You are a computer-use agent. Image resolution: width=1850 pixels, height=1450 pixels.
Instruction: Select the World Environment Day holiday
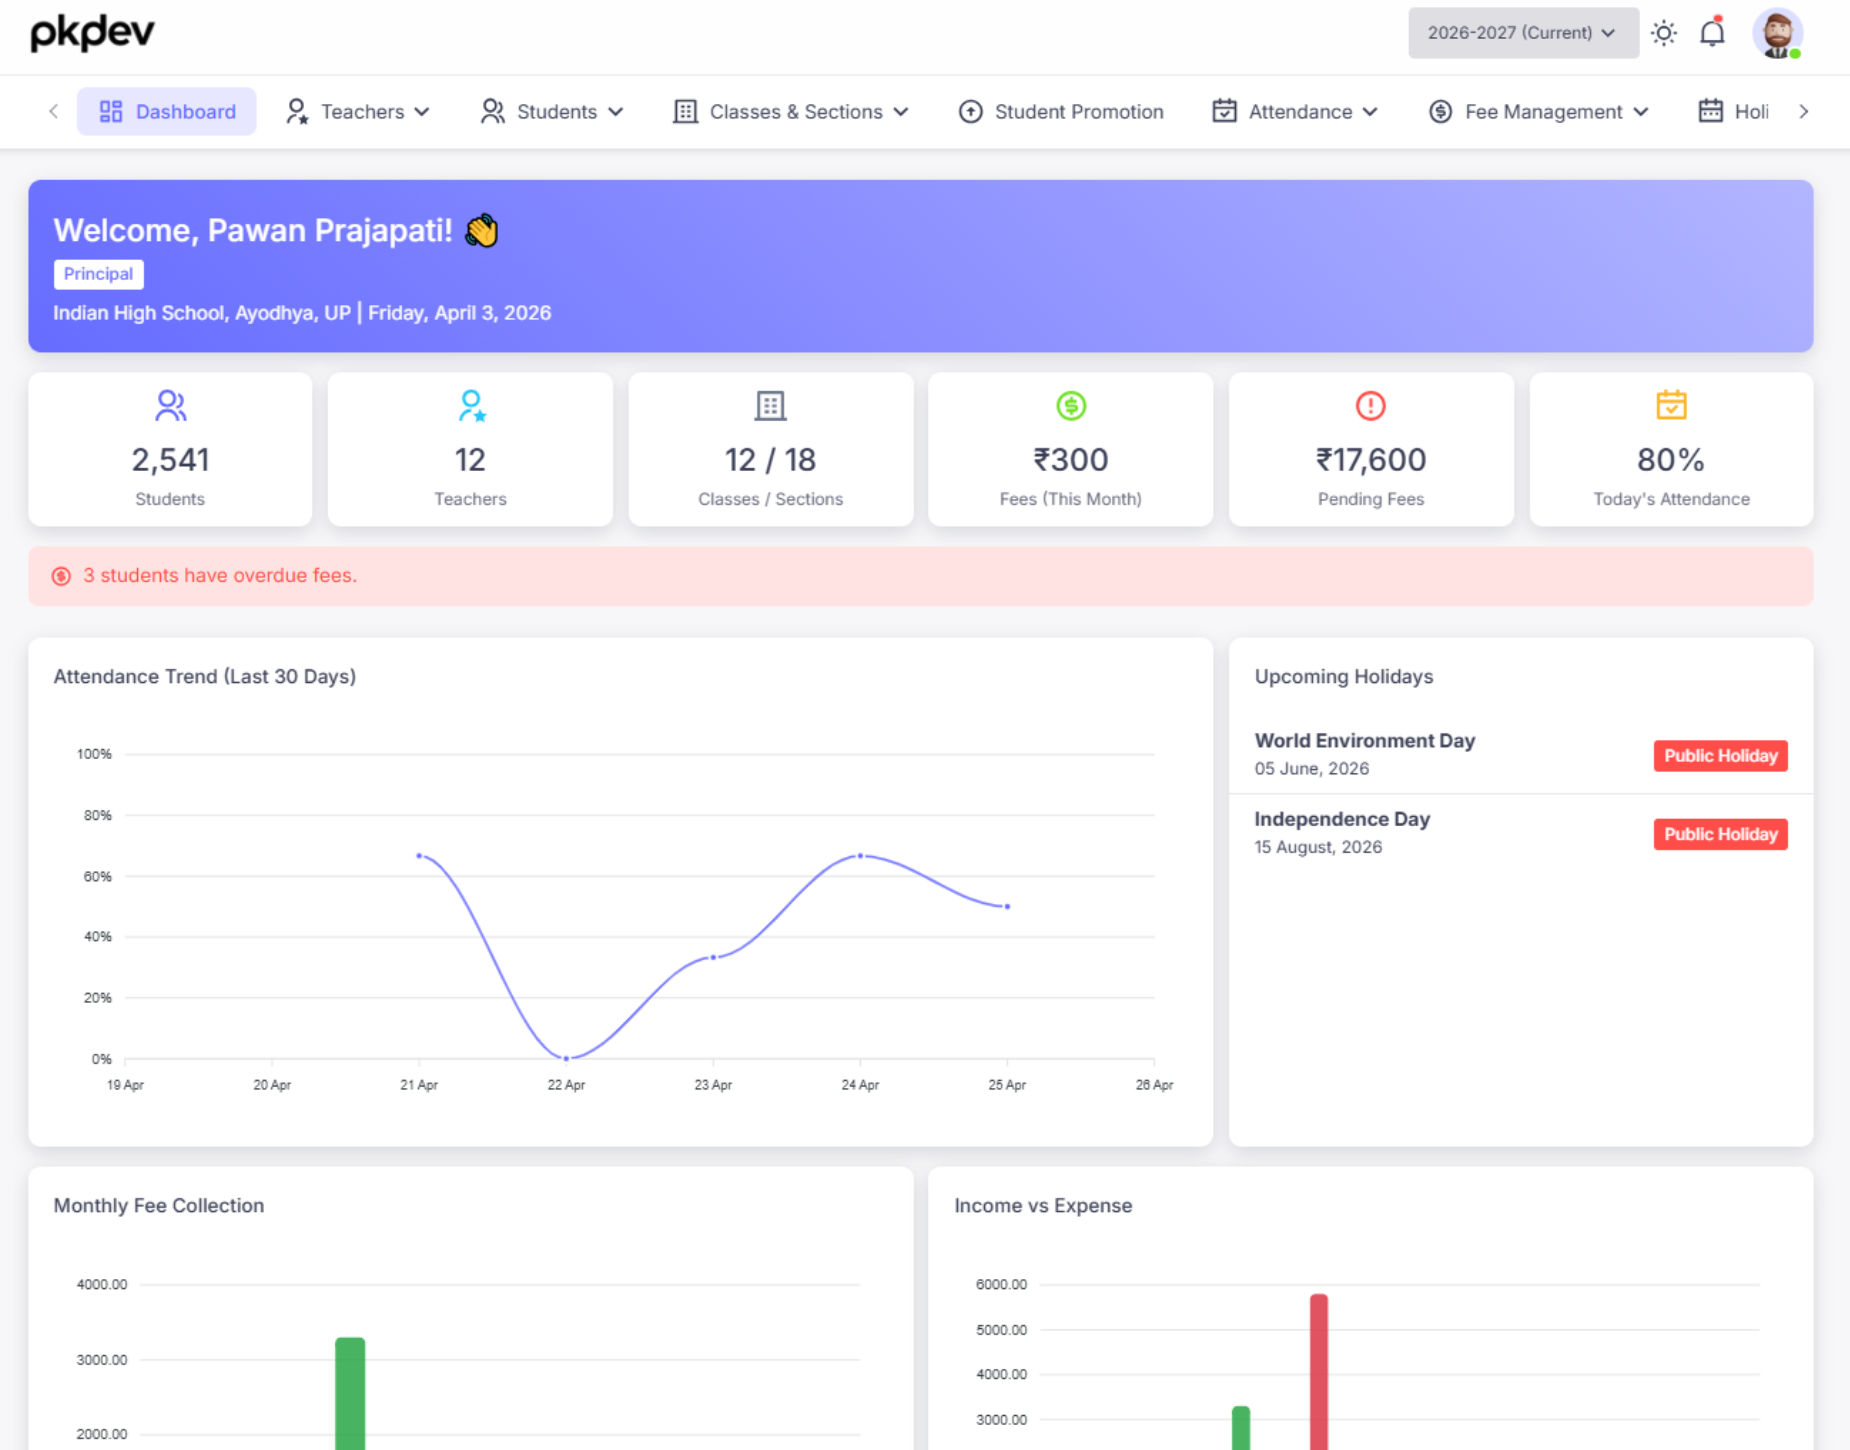(1520, 755)
